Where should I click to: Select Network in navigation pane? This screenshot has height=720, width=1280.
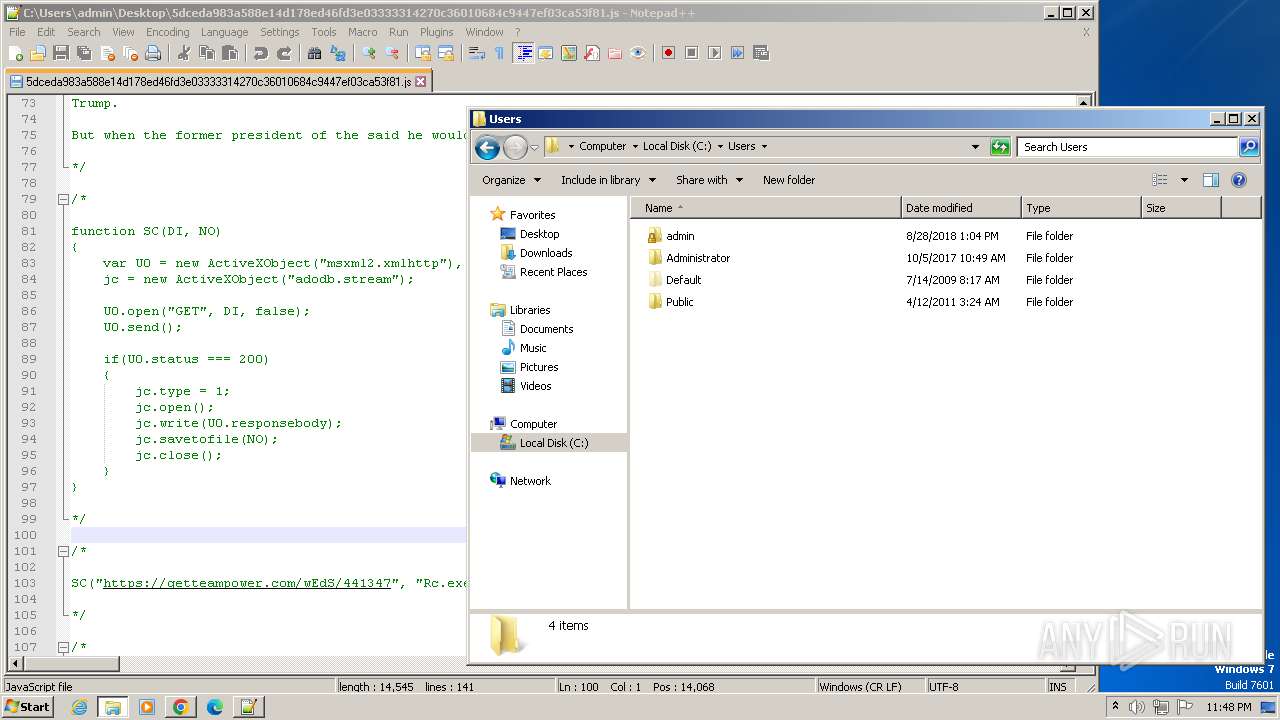pos(529,481)
